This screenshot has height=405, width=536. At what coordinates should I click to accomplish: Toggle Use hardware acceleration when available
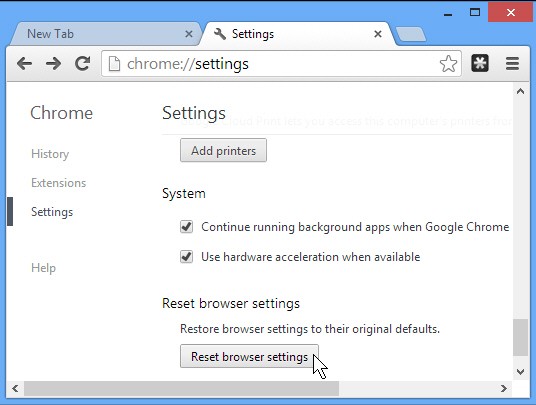[x=186, y=257]
